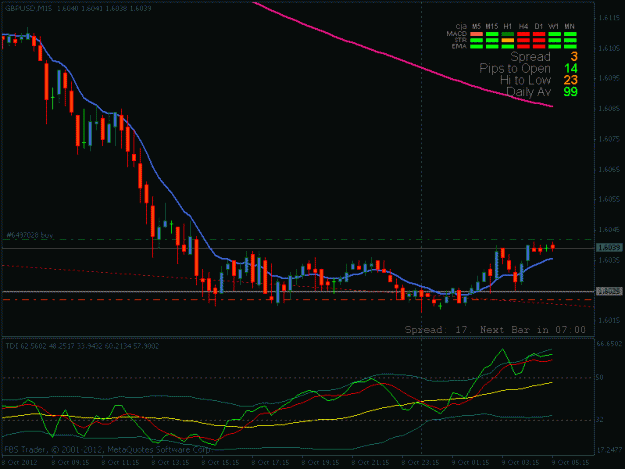The width and height of the screenshot is (625, 469).
Task: Click the STR W1 green signal box
Action: [x=554, y=40]
